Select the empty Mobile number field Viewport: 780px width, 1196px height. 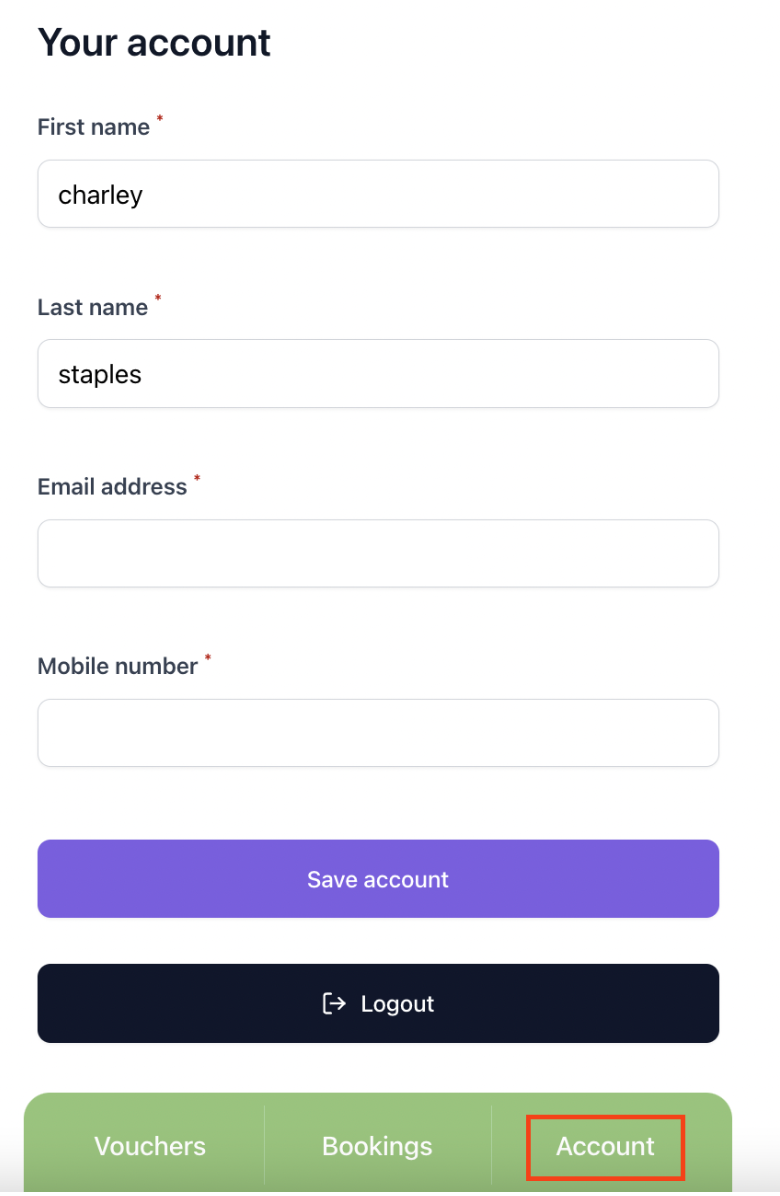pos(378,733)
